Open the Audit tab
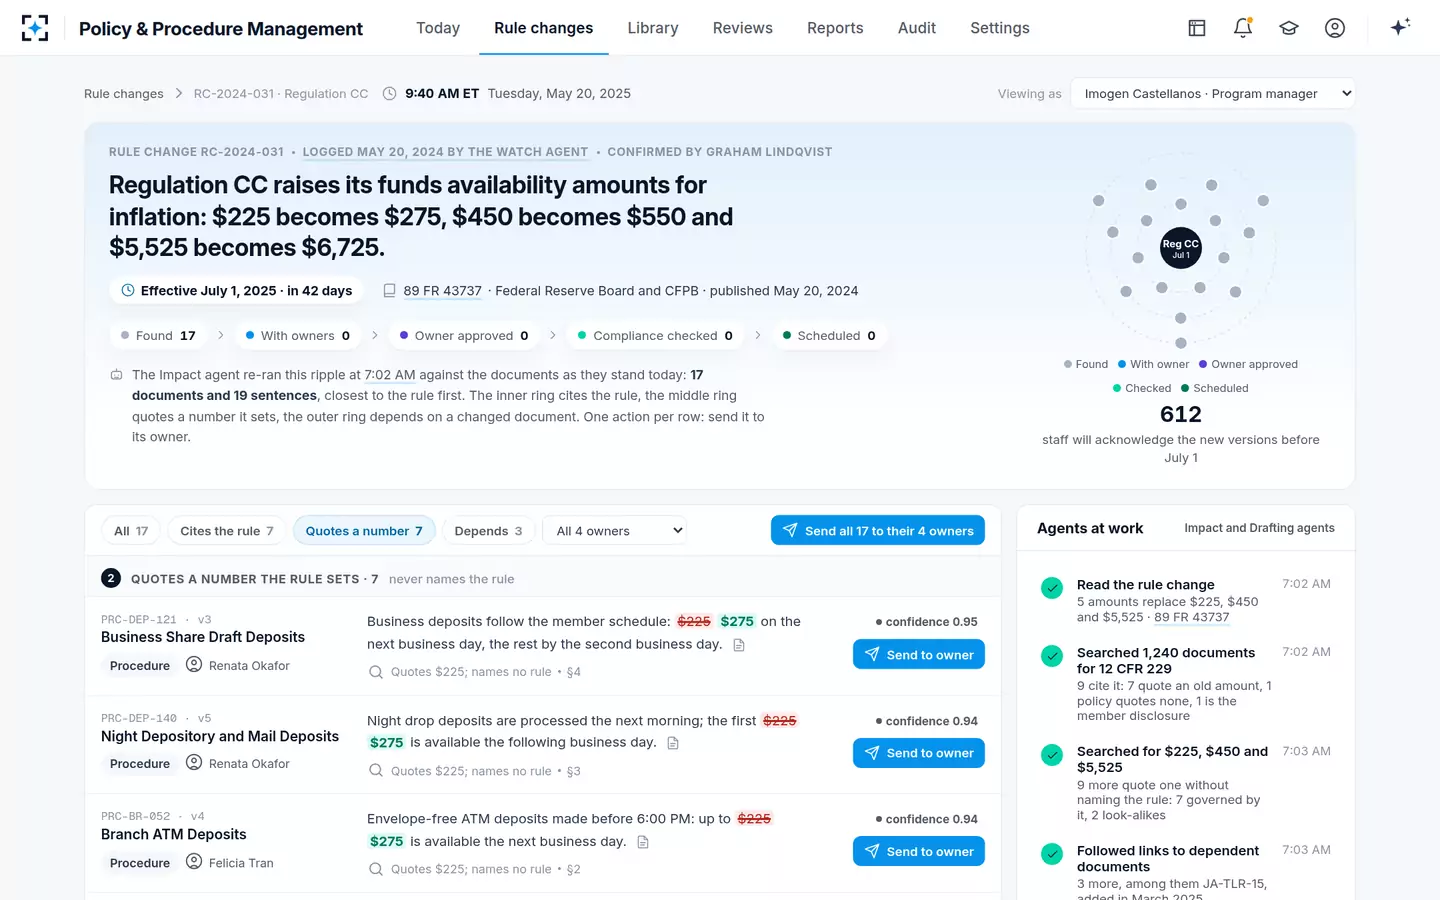This screenshot has height=900, width=1440. tap(917, 28)
